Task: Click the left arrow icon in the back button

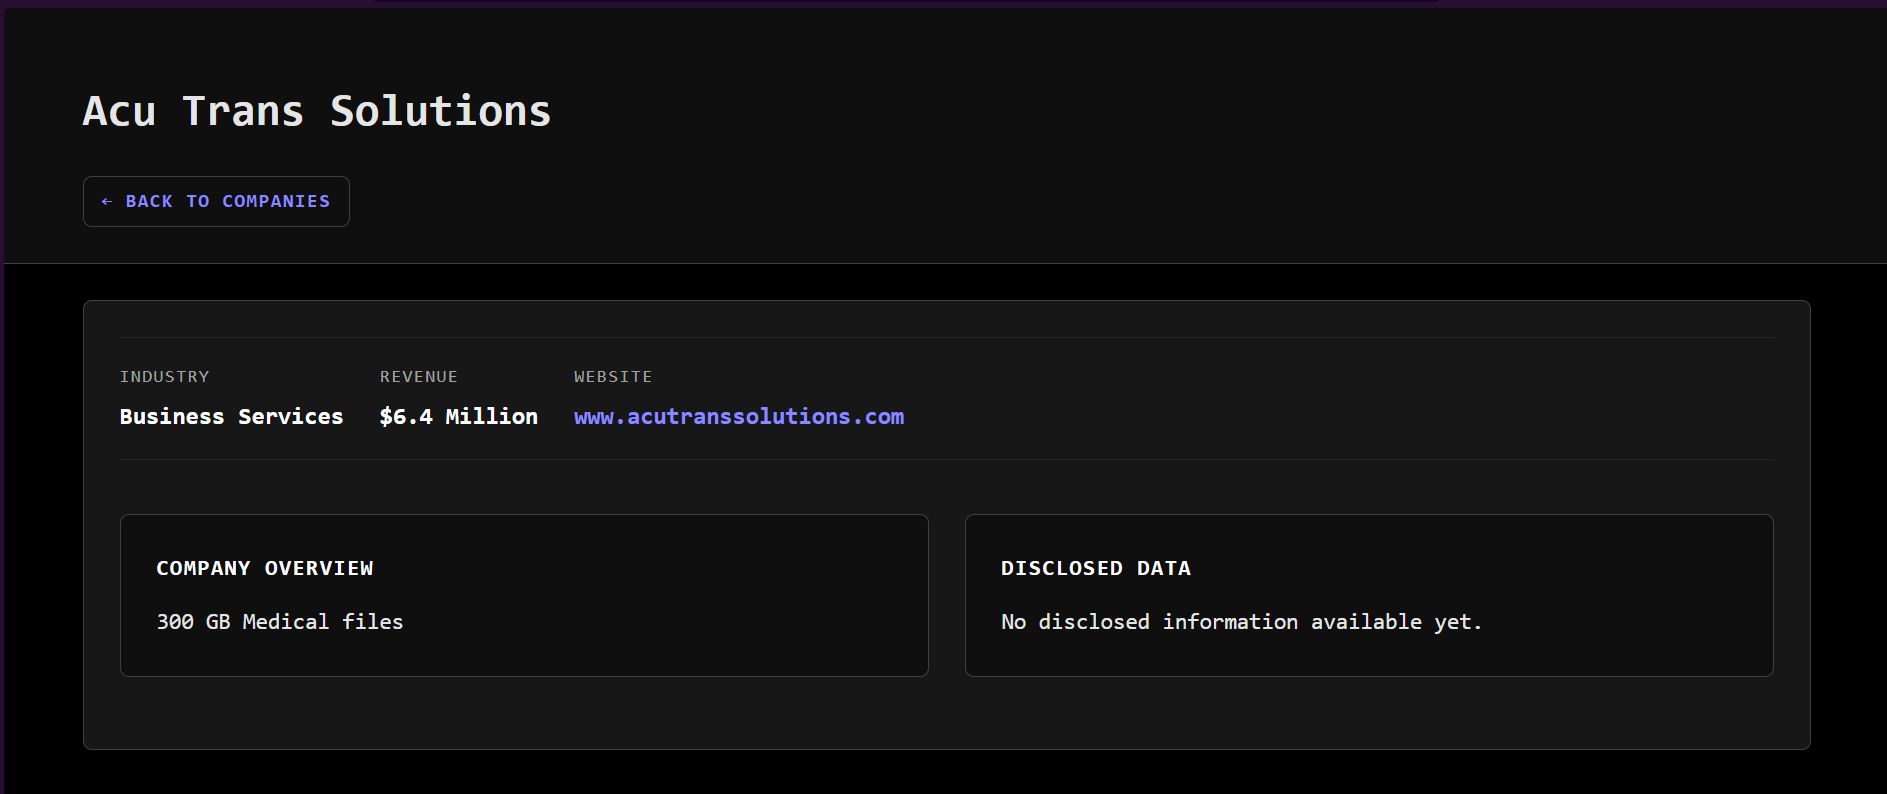Action: [107, 201]
